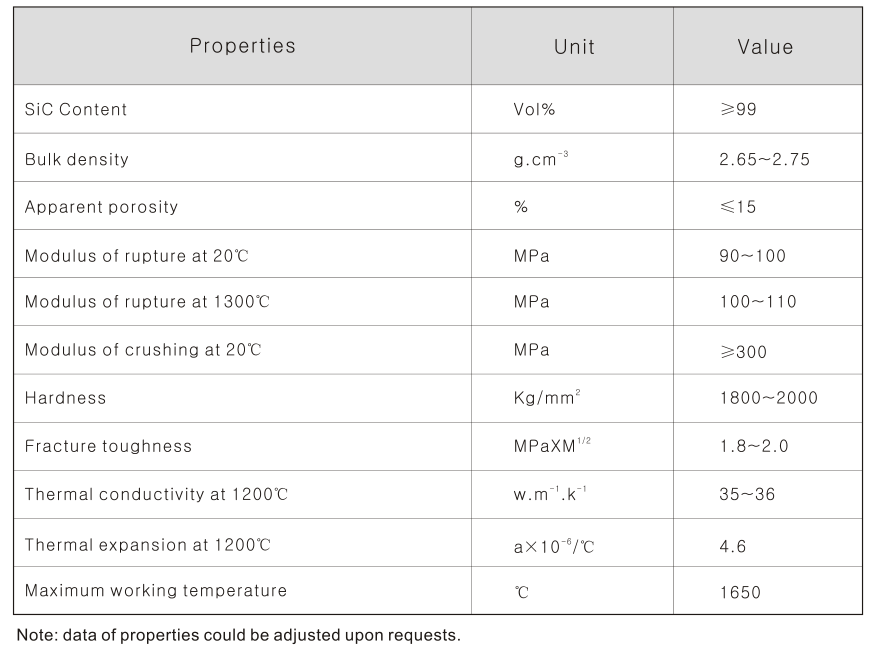The width and height of the screenshot is (874, 669).
Task: Select the Hardness row label
Action: coord(65,398)
